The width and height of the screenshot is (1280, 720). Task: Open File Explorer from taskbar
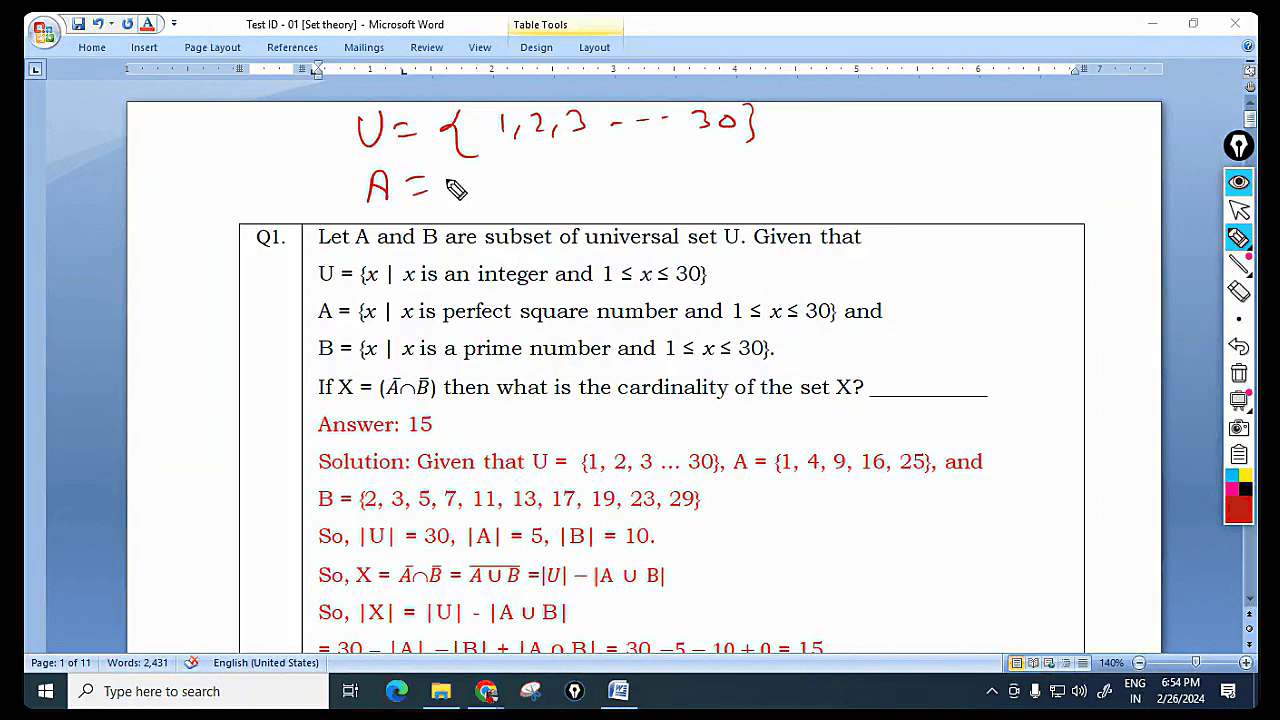(x=441, y=691)
